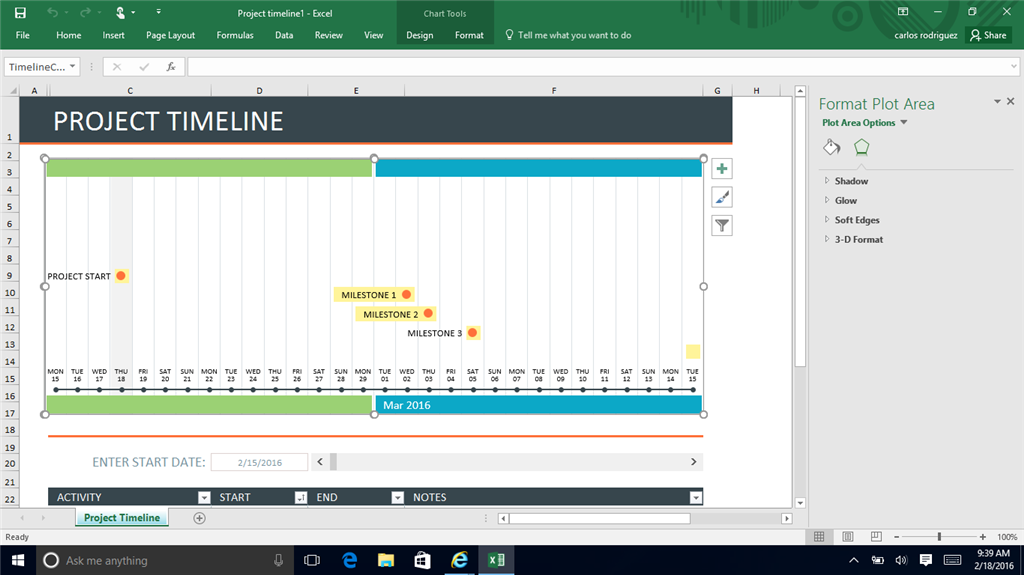This screenshot has height=575, width=1024.
Task: Click the timeline scrollbar thumb
Action: pos(333,462)
